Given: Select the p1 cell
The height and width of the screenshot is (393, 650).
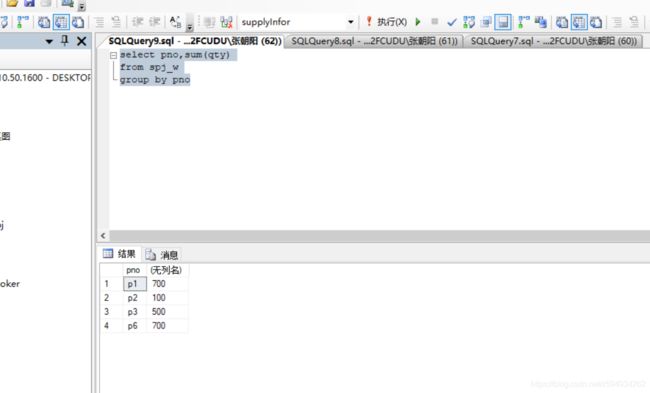Looking at the screenshot, I should coord(135,284).
